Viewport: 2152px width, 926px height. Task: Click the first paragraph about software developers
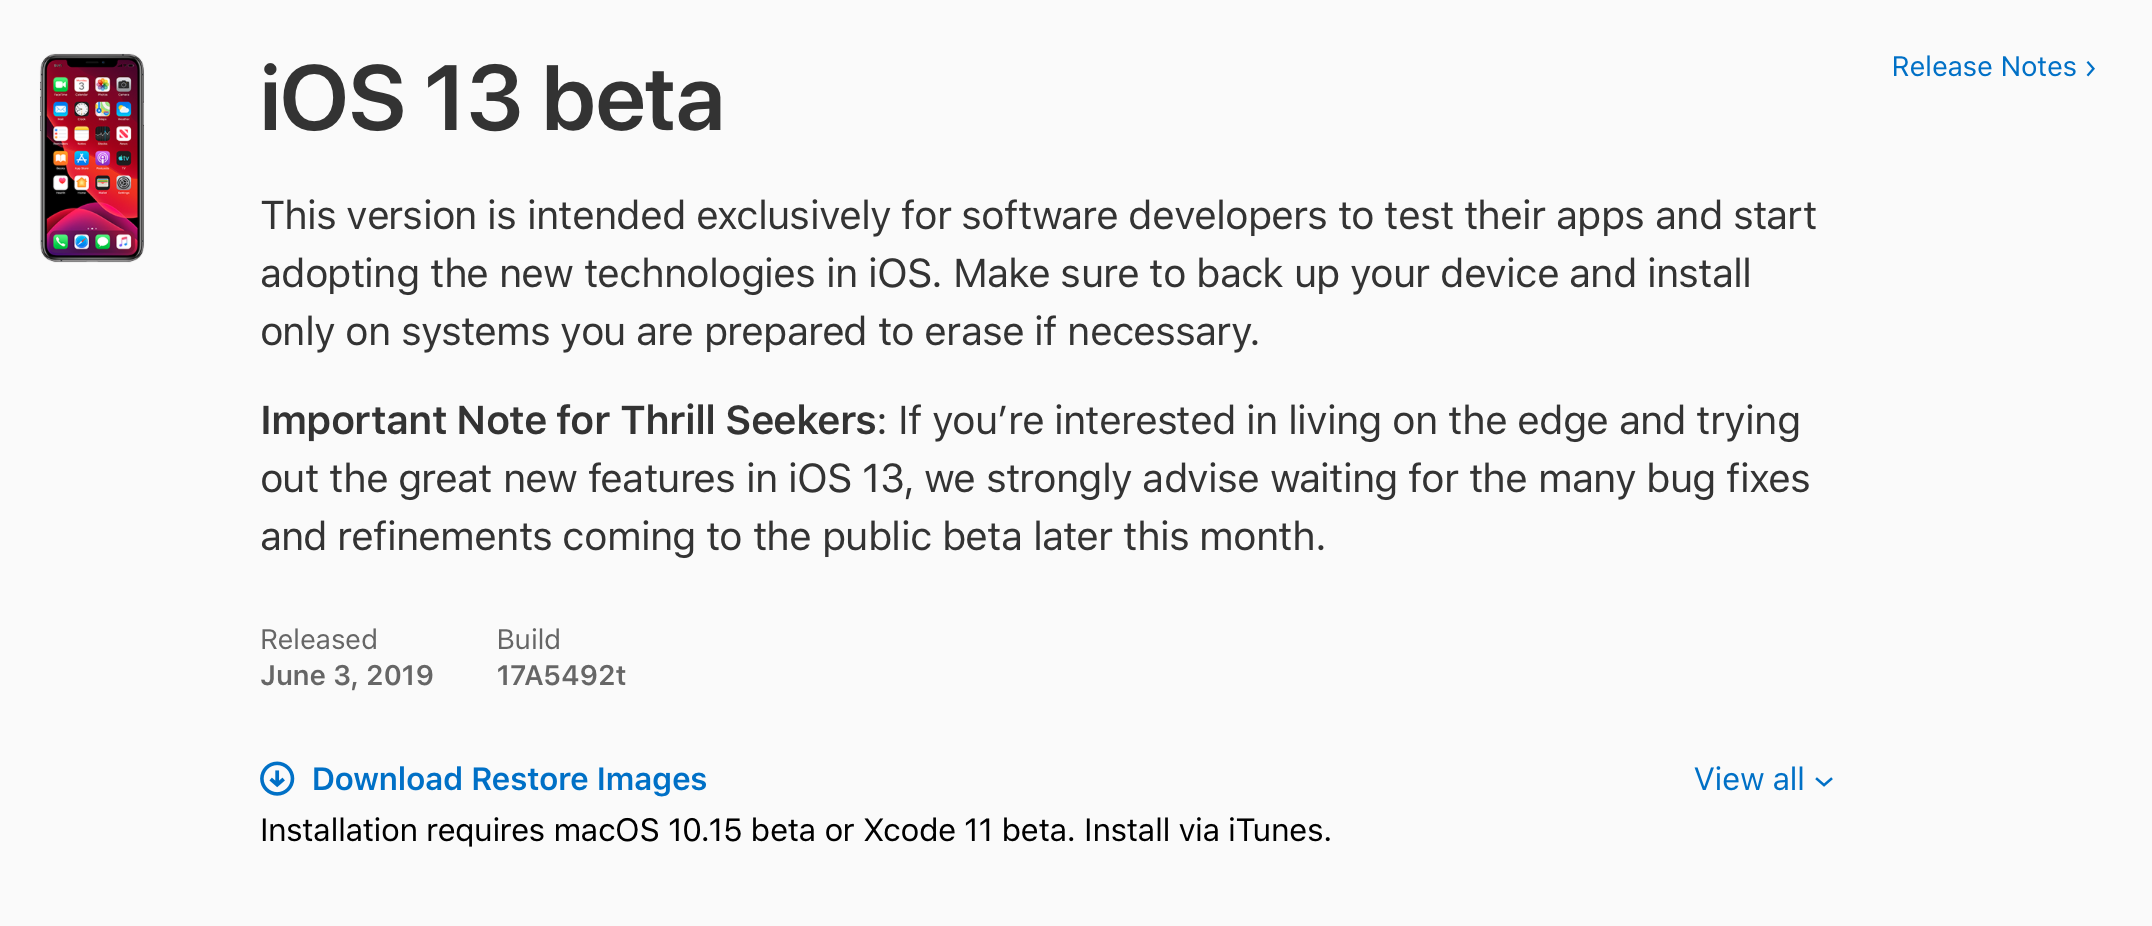pyautogui.click(x=1037, y=274)
